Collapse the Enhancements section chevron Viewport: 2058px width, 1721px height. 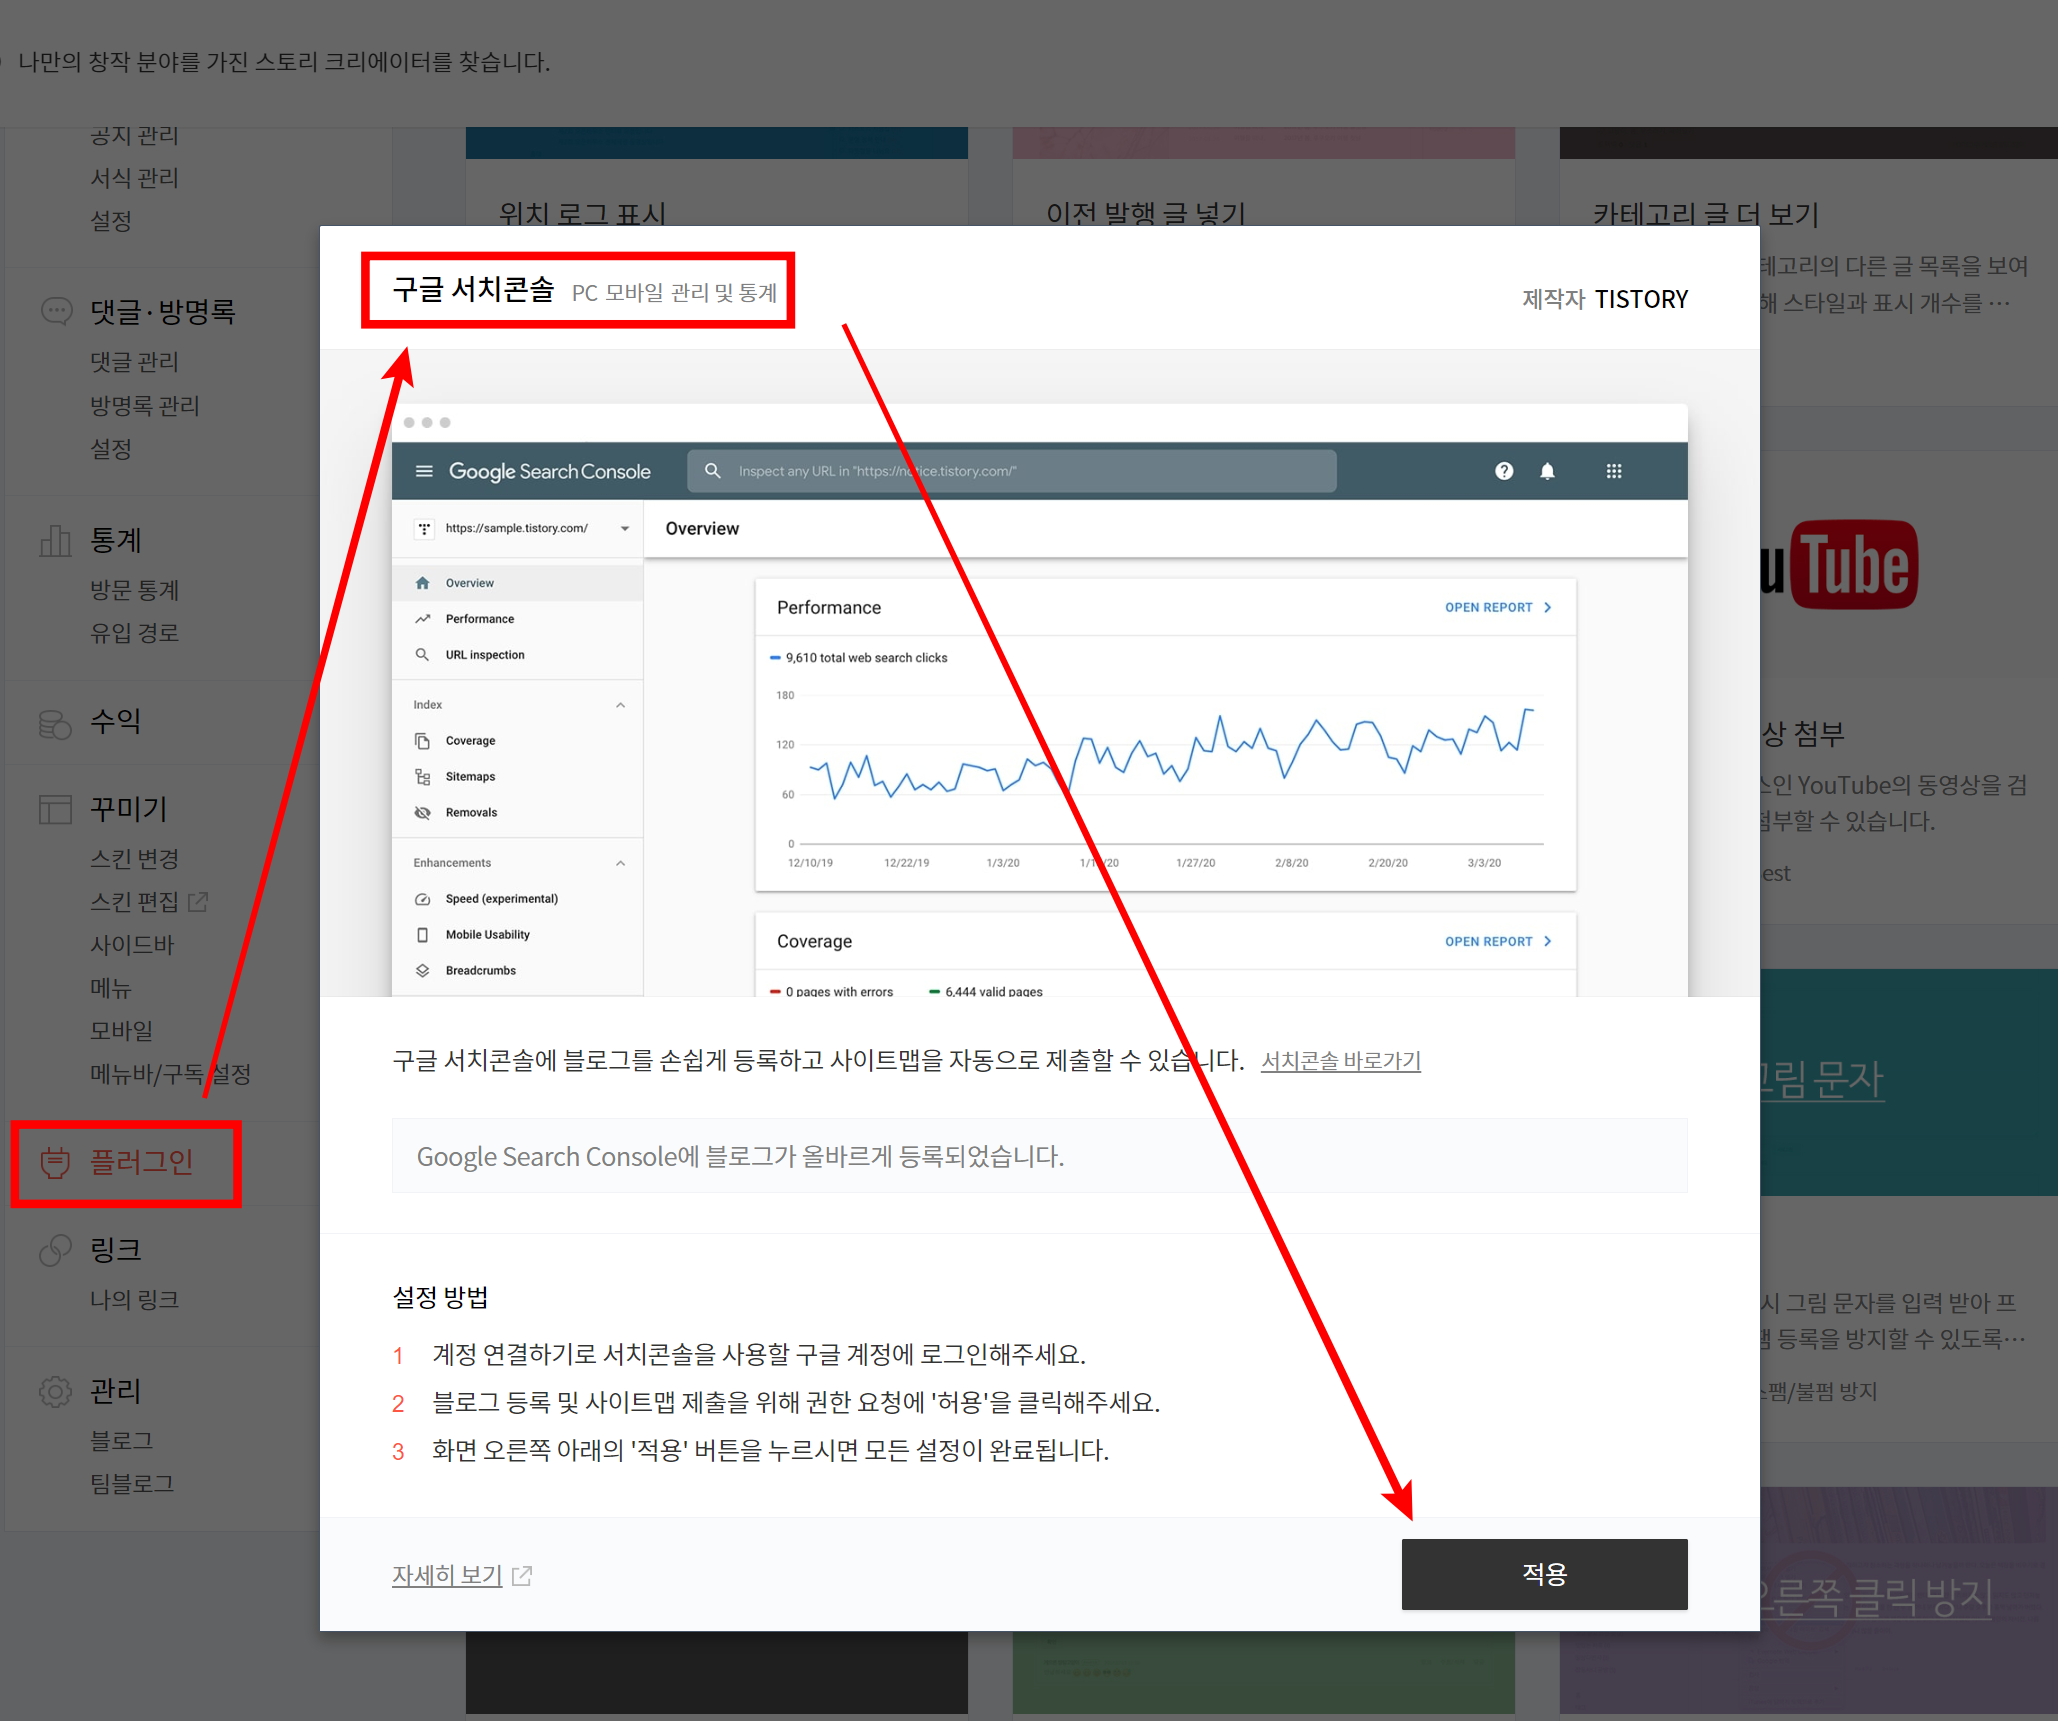[x=620, y=863]
